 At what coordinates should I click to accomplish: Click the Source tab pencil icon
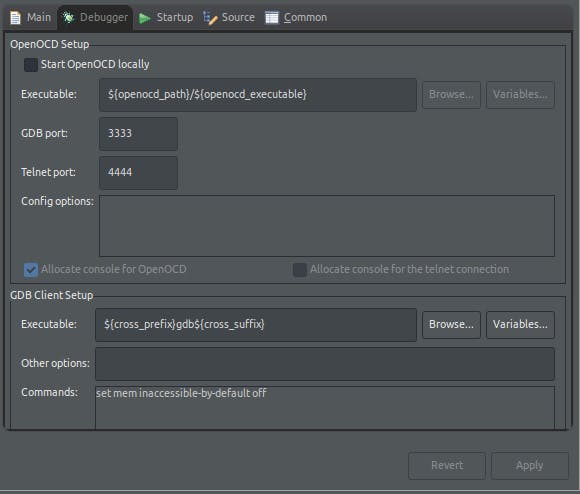point(210,18)
